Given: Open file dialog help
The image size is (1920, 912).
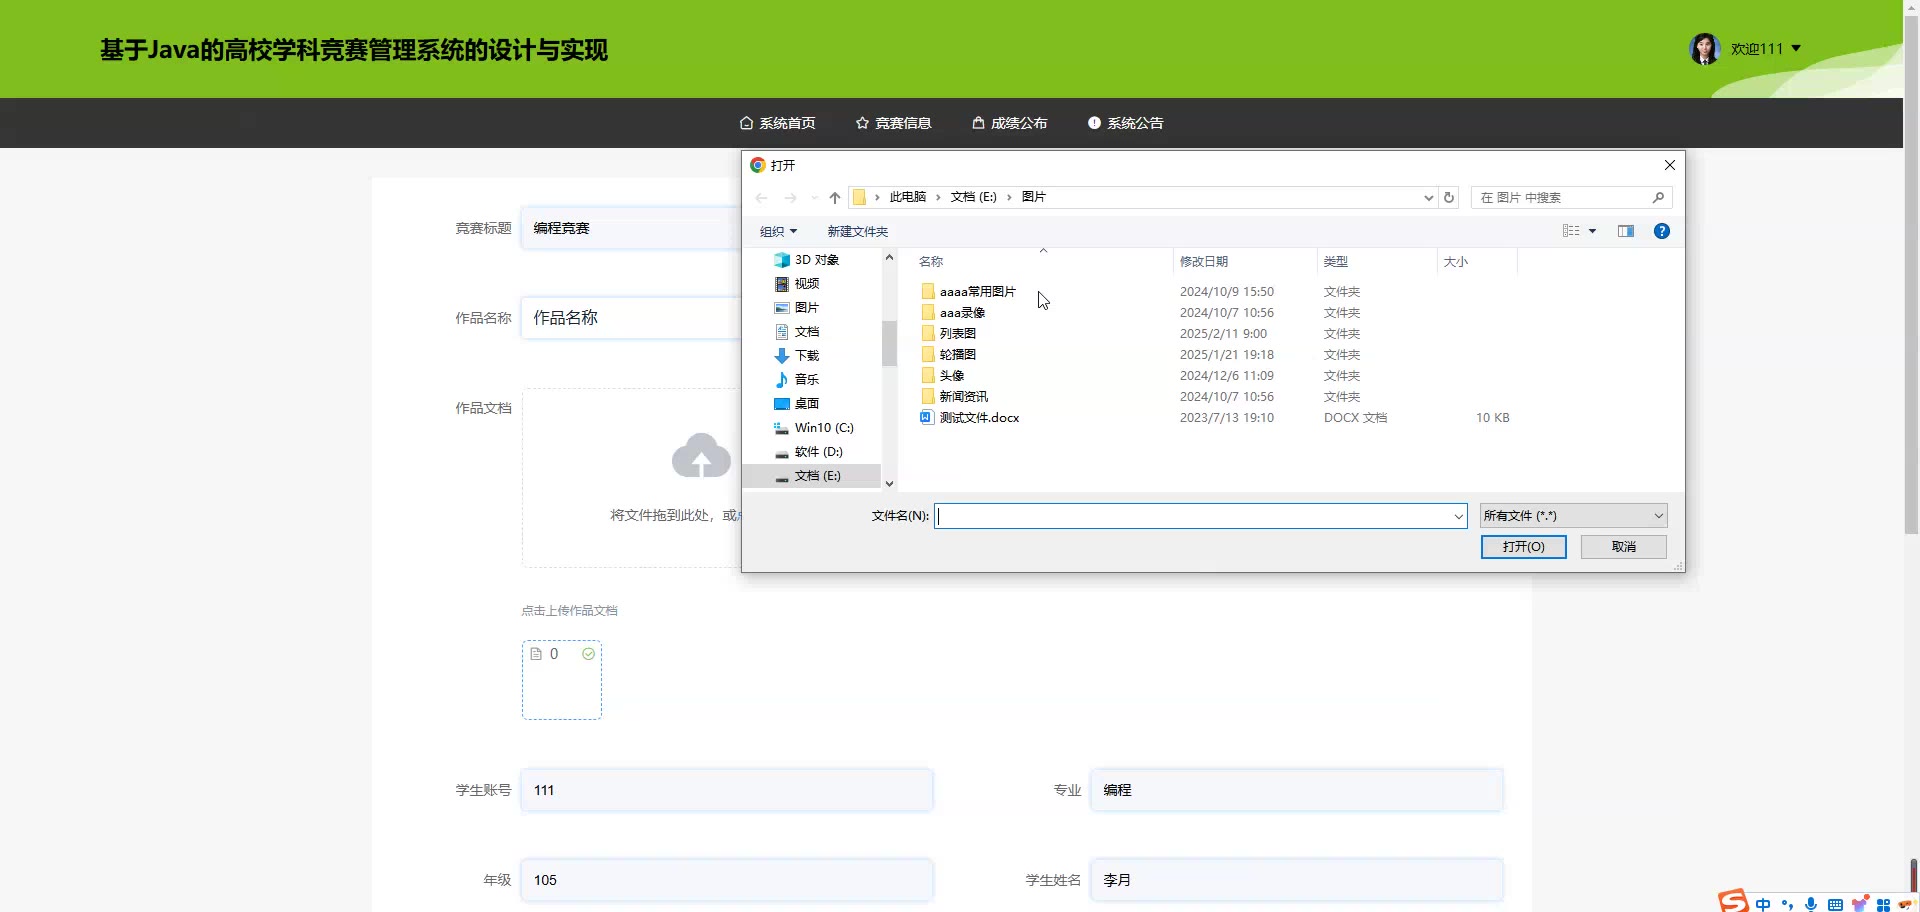Looking at the screenshot, I should [1661, 231].
